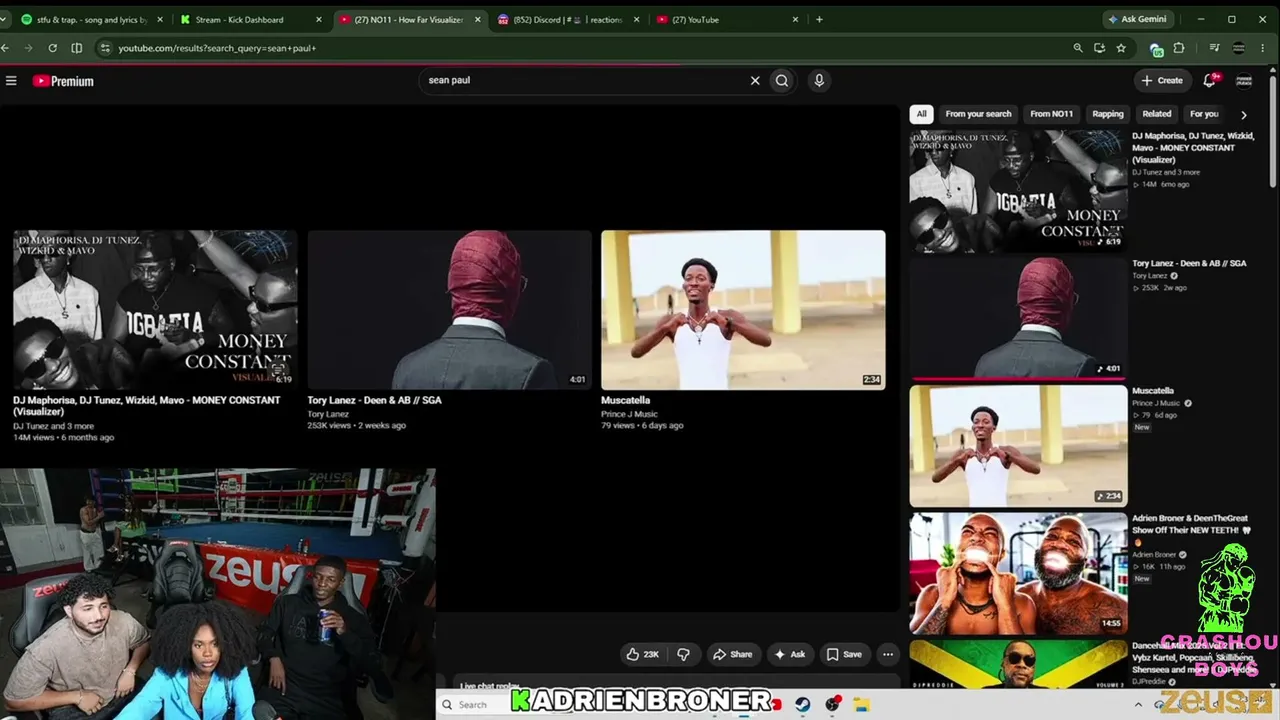Open sidebar 'Muscatella' video title
Image resolution: width=1280 pixels, height=720 pixels.
coord(1153,391)
